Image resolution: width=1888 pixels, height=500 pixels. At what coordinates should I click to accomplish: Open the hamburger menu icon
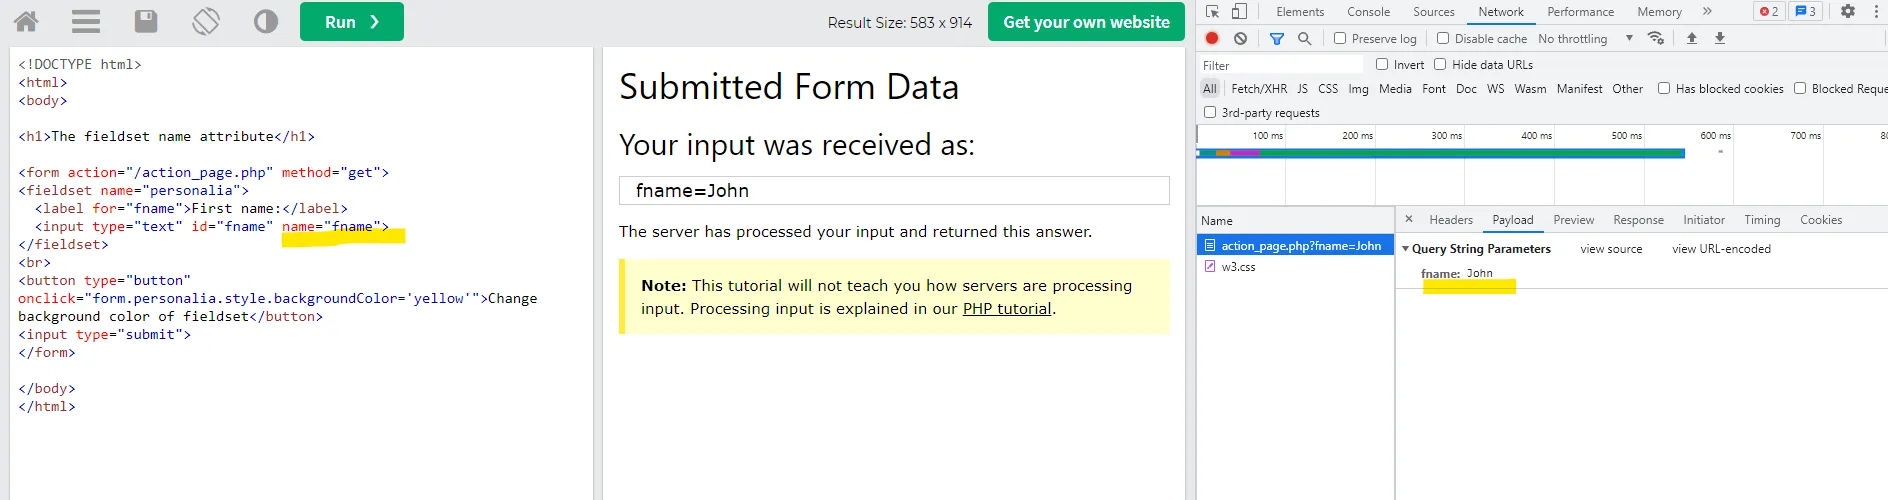pyautogui.click(x=86, y=21)
